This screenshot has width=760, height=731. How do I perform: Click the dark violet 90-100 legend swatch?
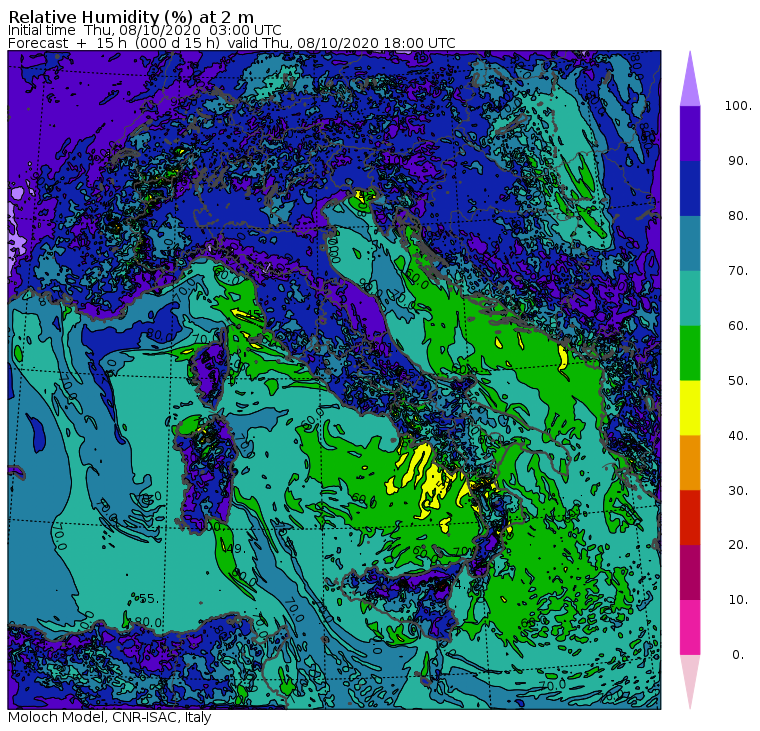coord(690,133)
